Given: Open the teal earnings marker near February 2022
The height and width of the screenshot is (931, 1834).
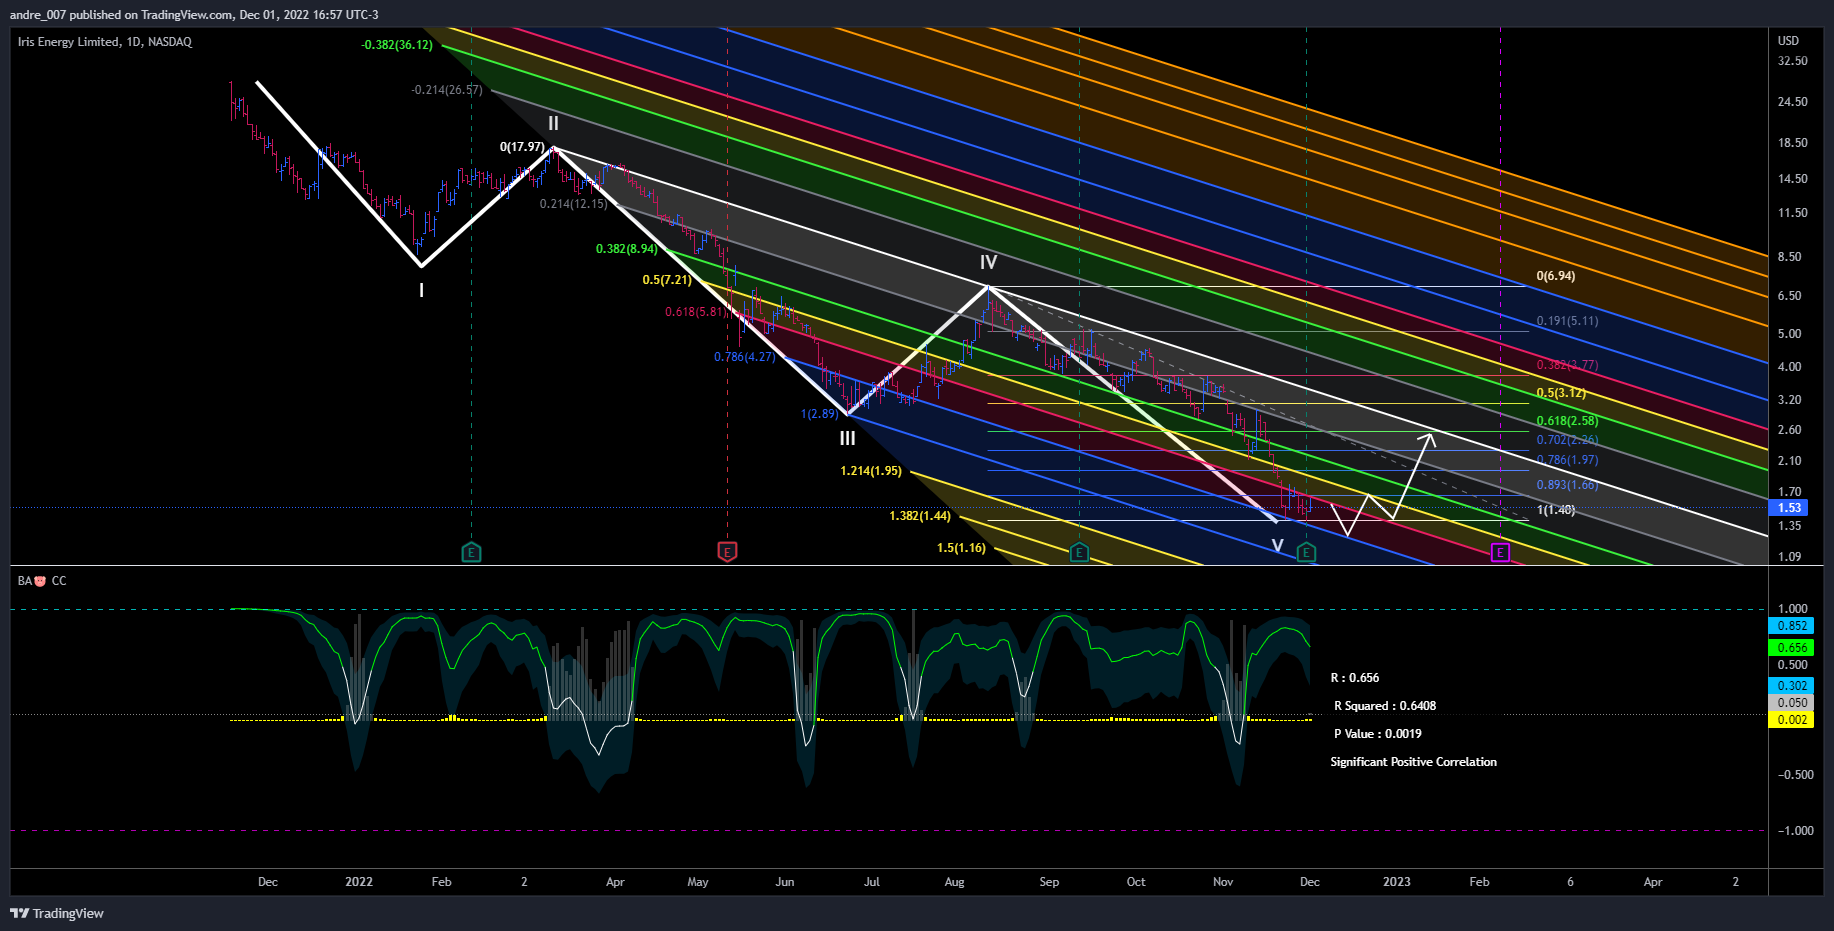Looking at the screenshot, I should [x=471, y=552].
